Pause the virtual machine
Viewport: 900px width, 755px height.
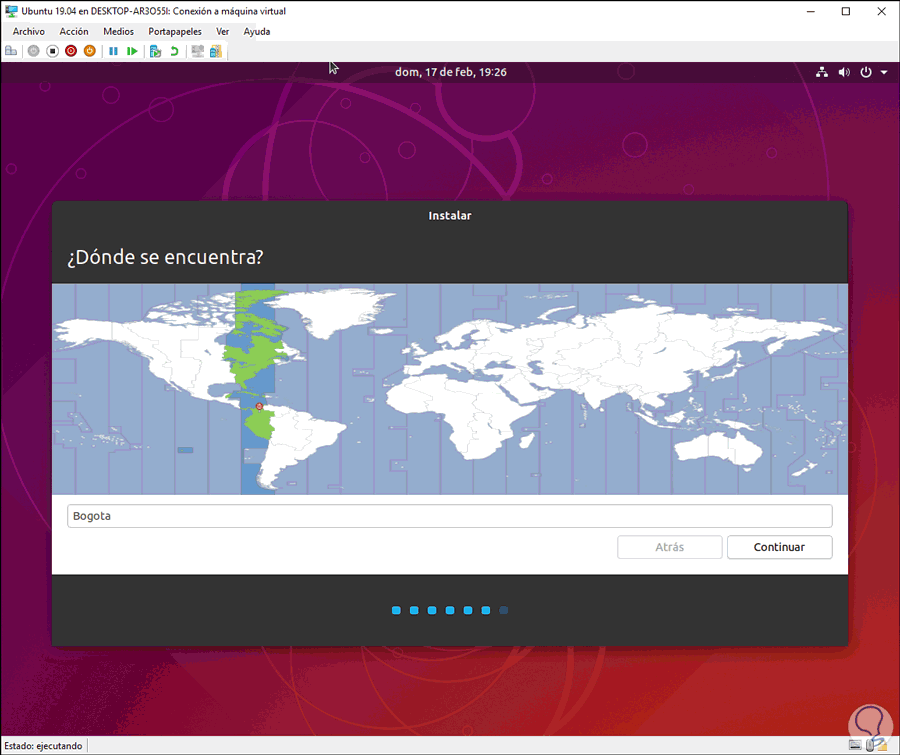pyautogui.click(x=114, y=51)
